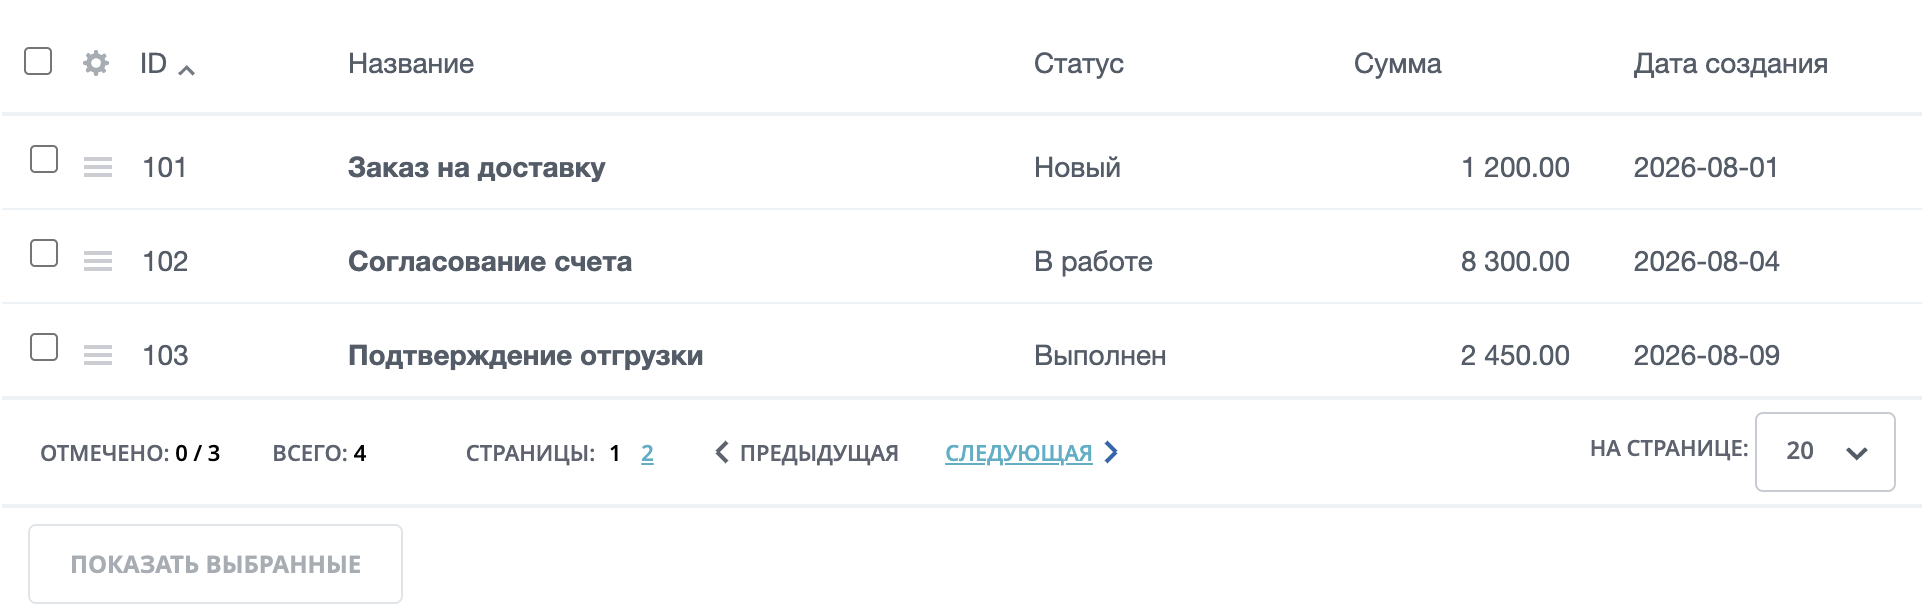Sort by the Дата создания column header
1932x612 pixels.
point(1731,64)
